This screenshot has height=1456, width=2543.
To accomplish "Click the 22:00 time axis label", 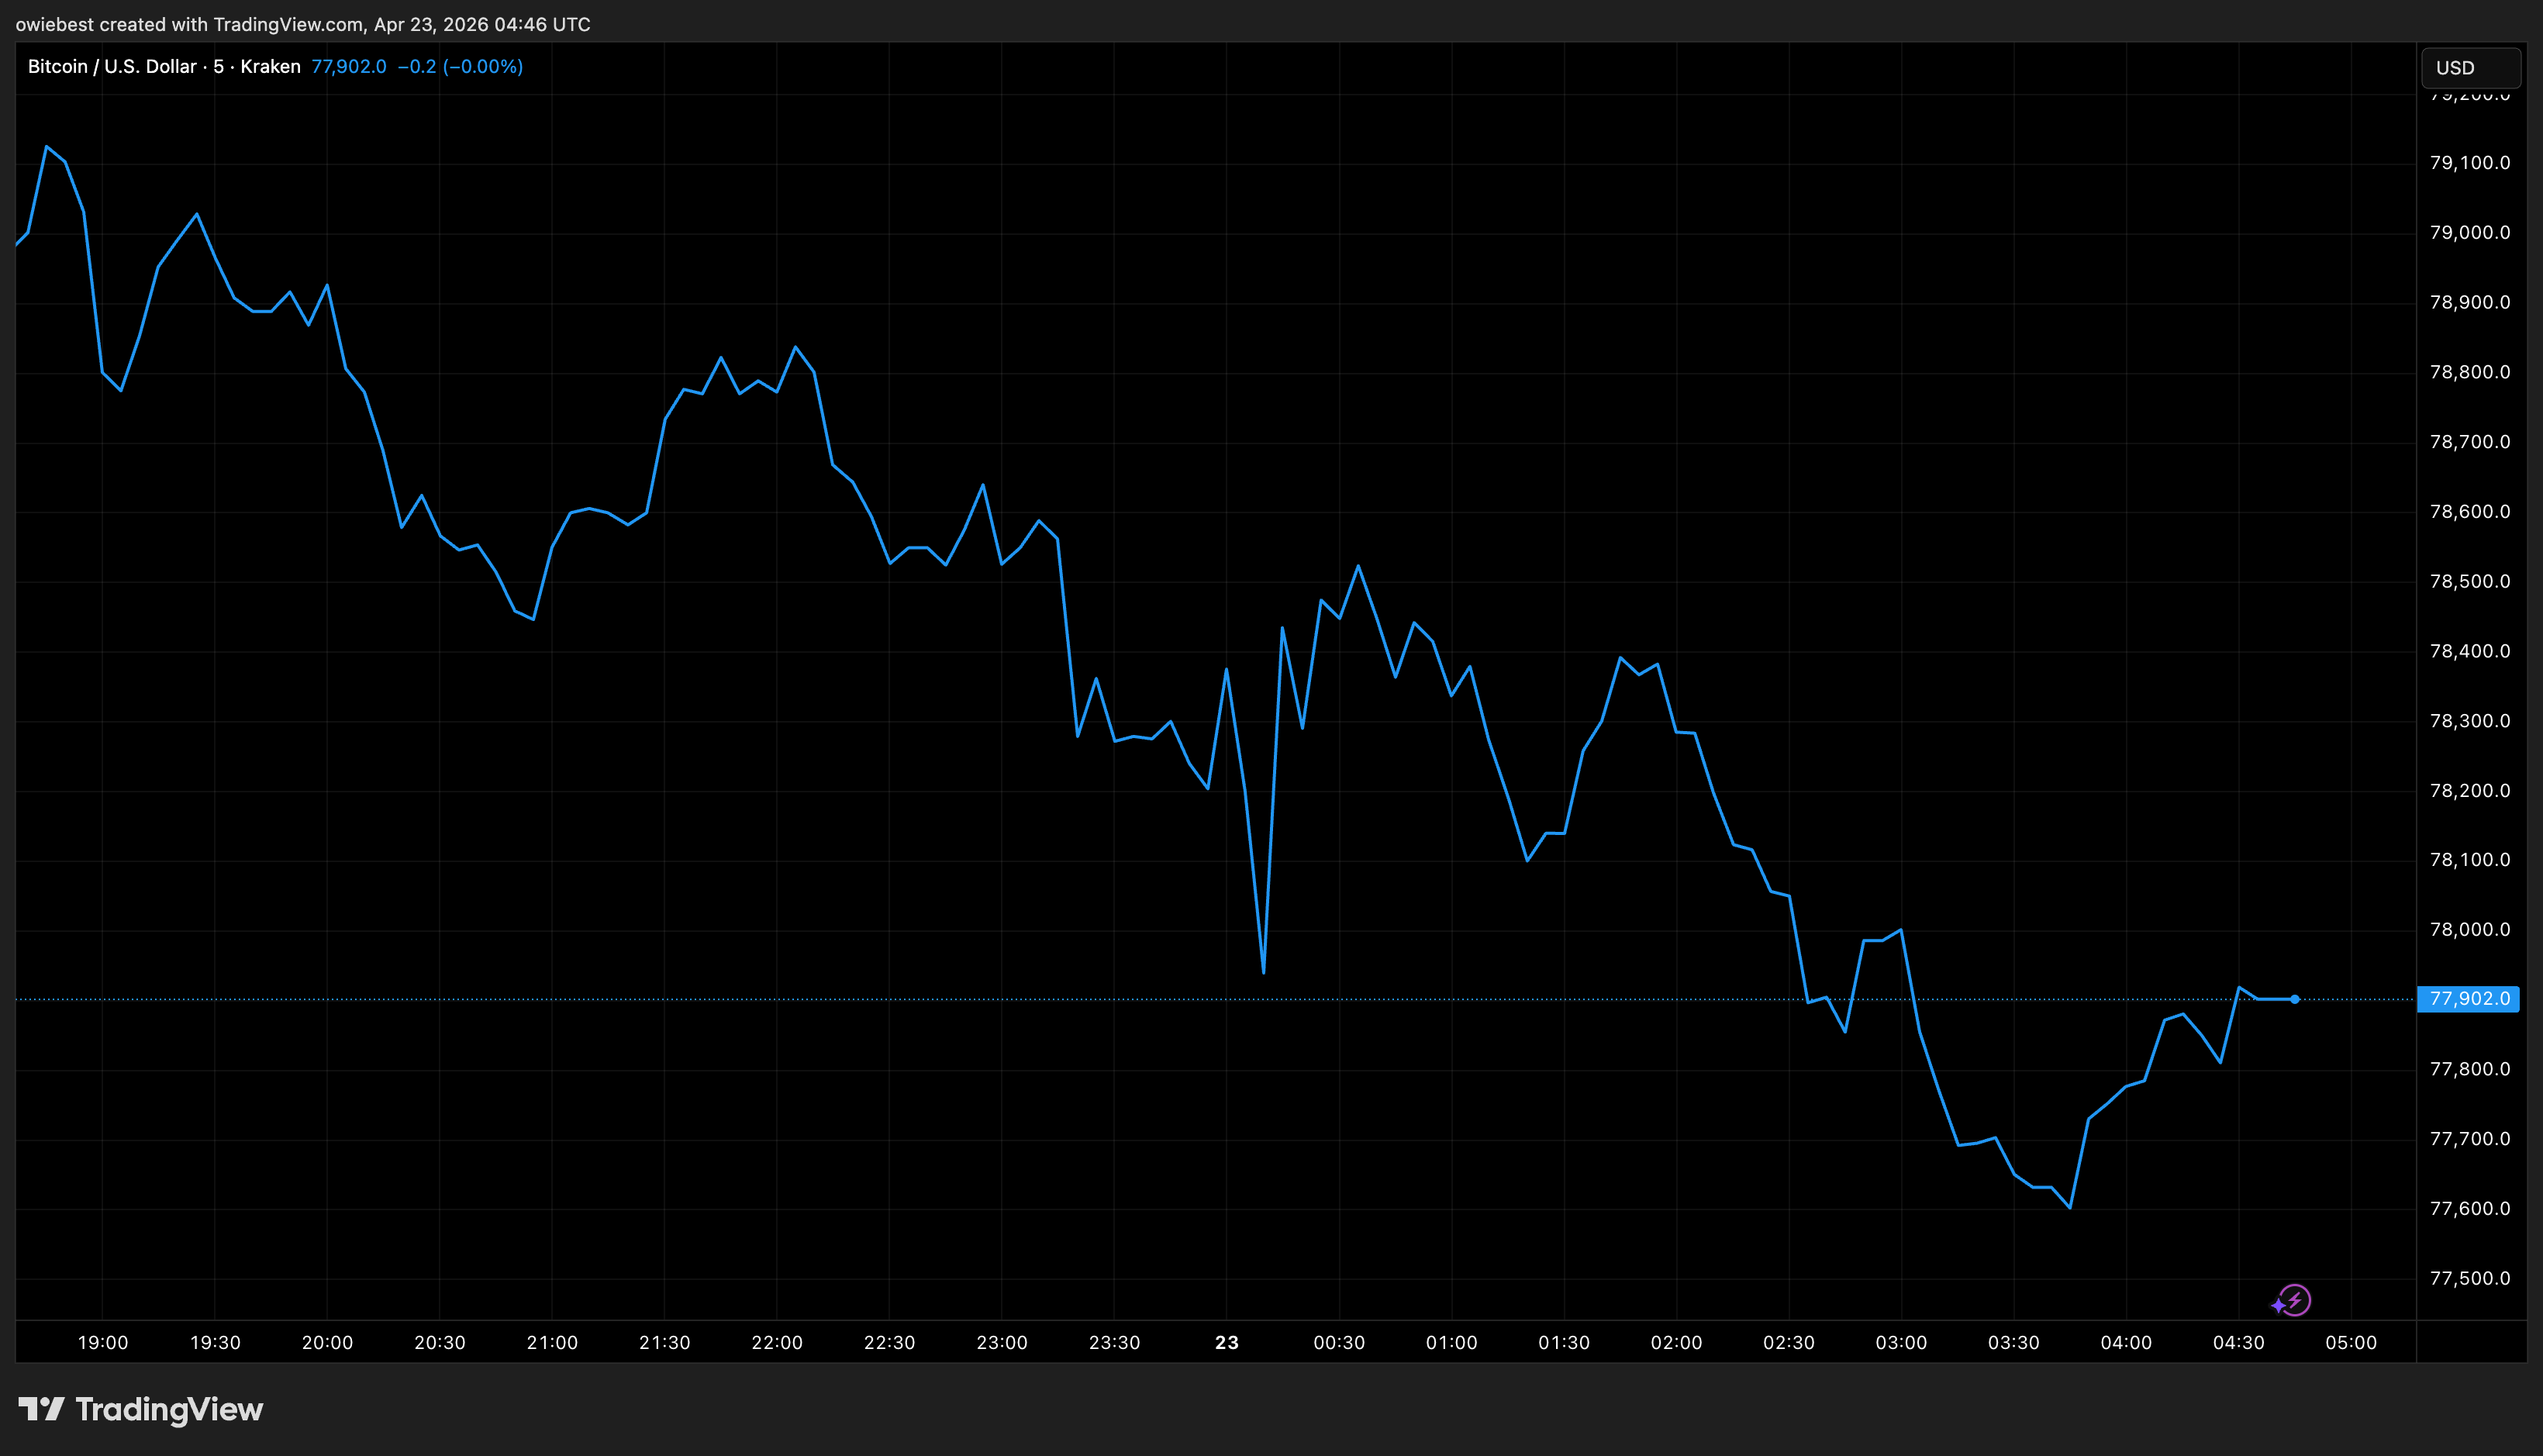I will (777, 1343).
